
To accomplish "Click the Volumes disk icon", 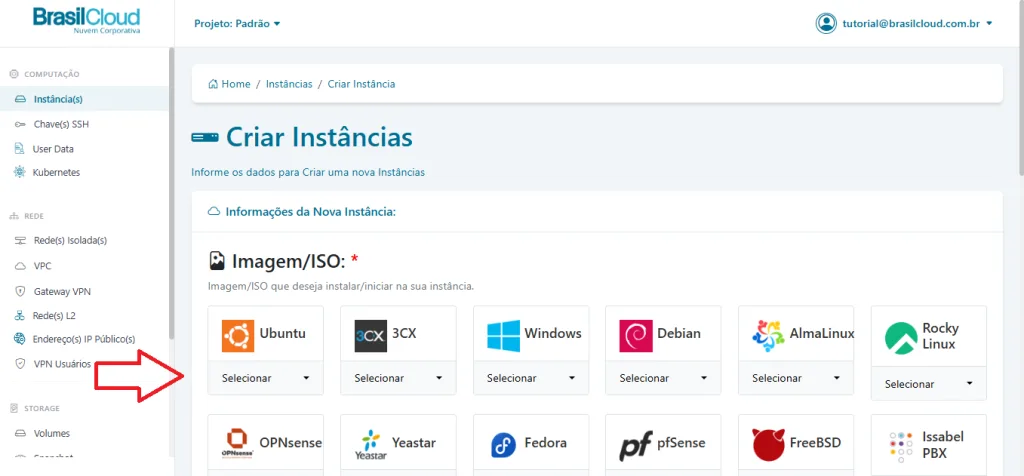I will [20, 433].
